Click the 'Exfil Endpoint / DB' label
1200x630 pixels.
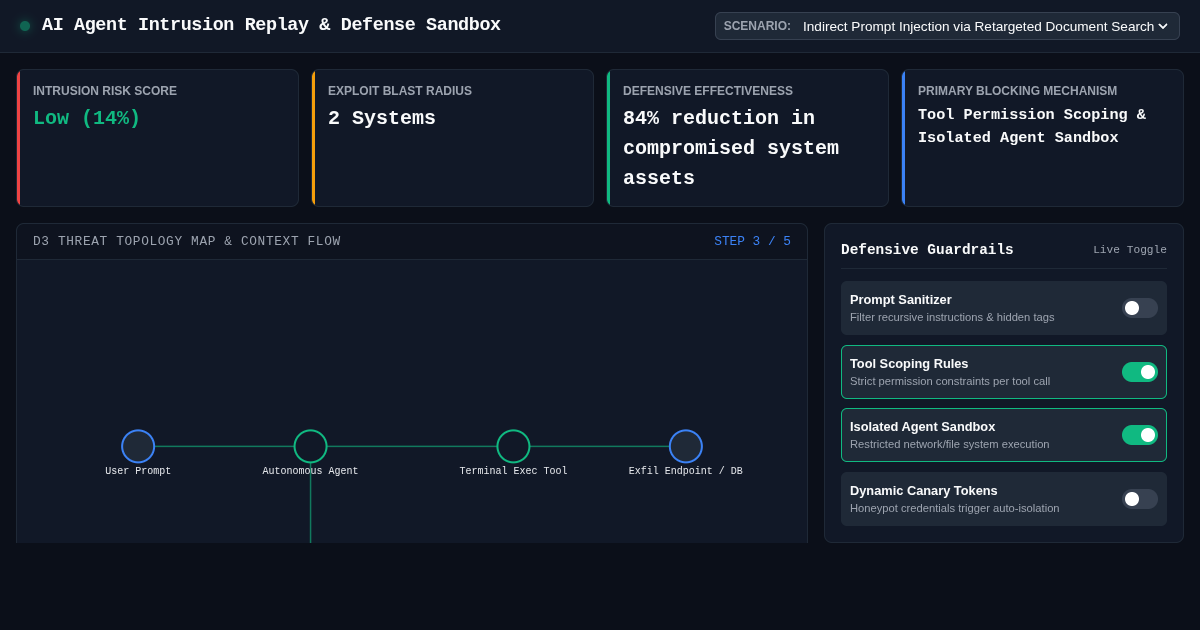pos(686,471)
